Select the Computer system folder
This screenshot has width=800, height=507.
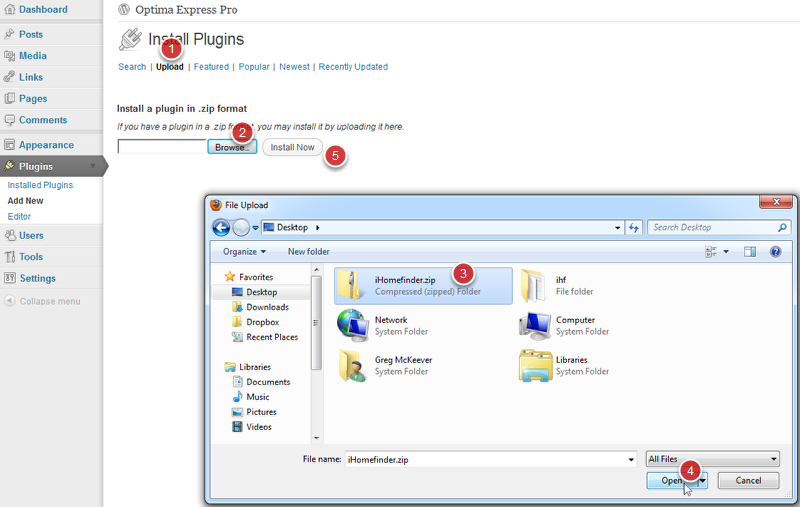coord(564,325)
